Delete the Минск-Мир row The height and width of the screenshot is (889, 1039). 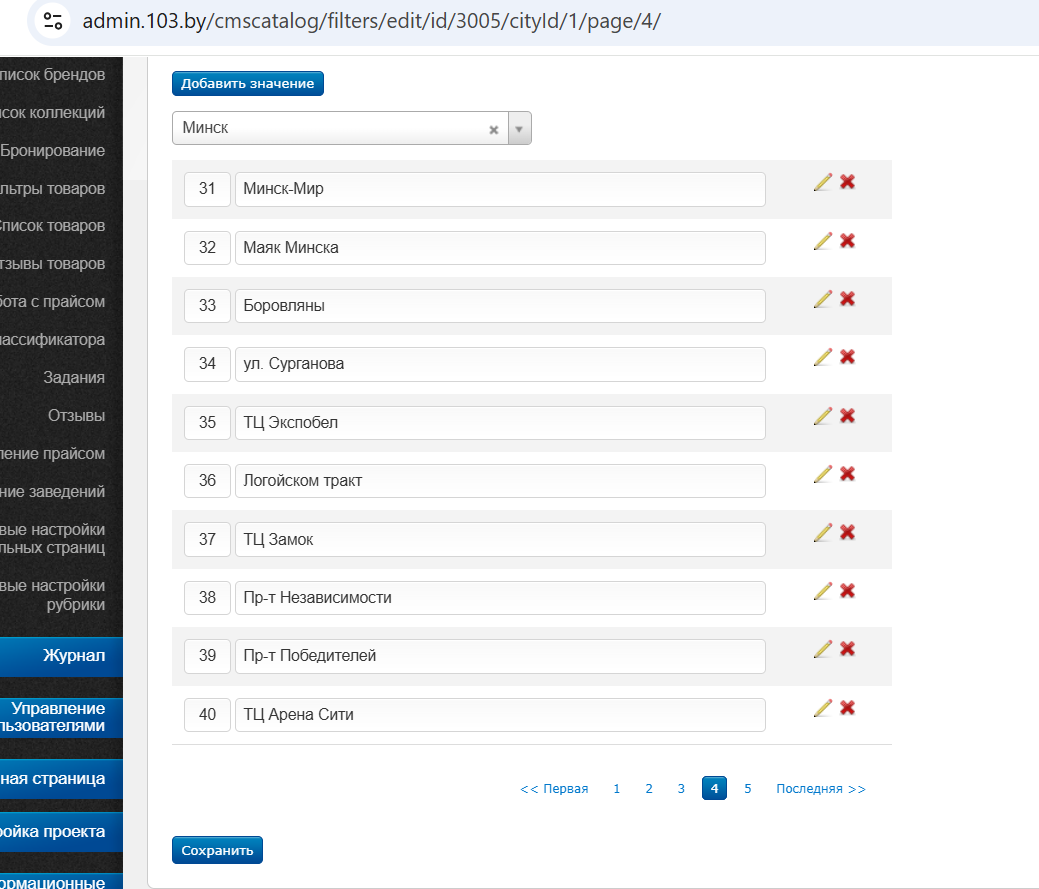click(848, 182)
